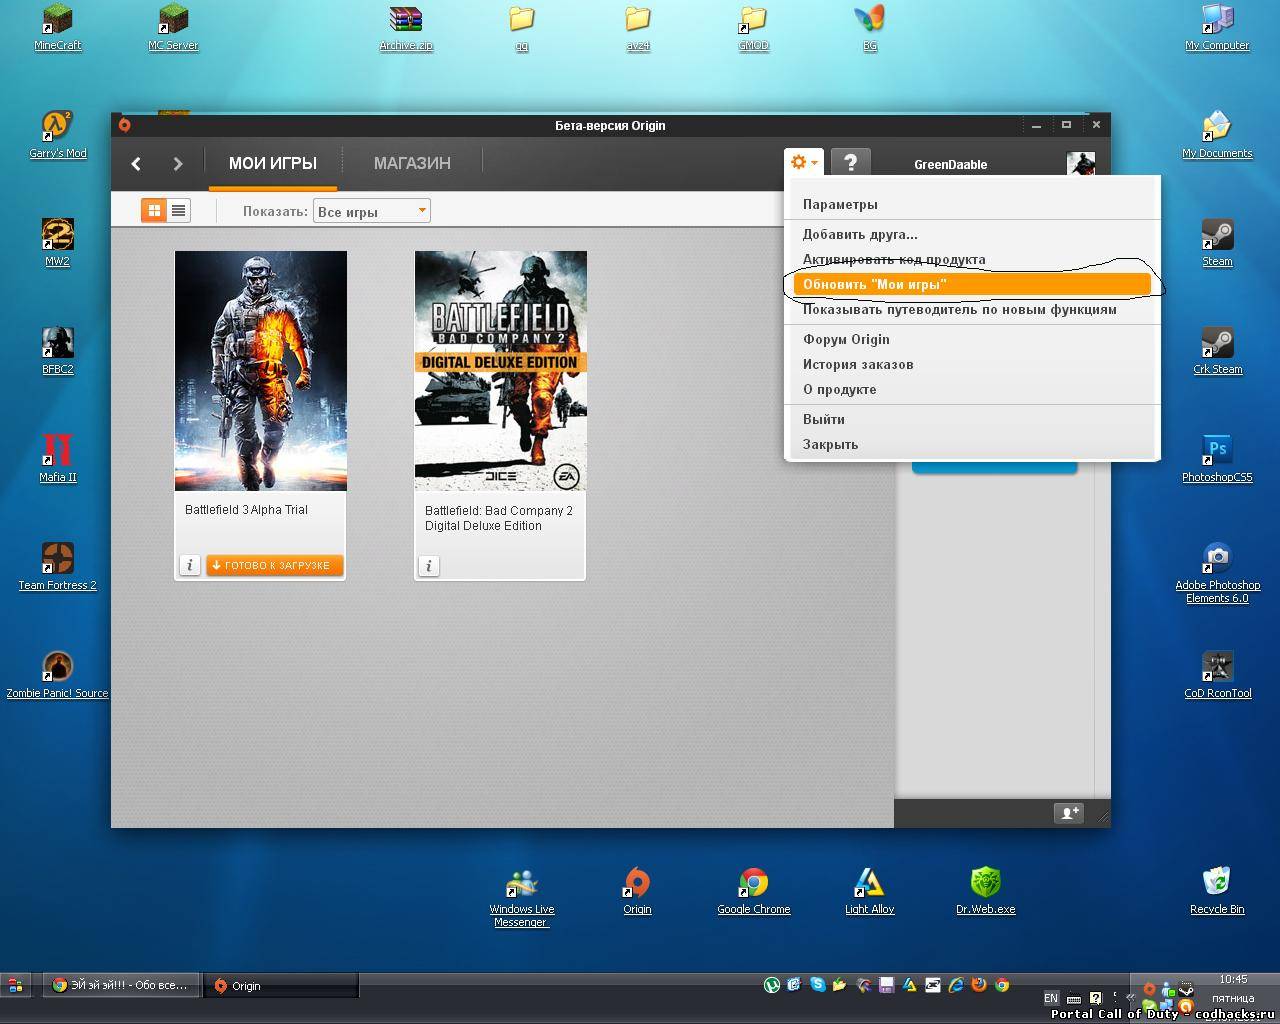The image size is (1280, 1024).
Task: Select the MC Server desktop icon
Action: pos(174,28)
